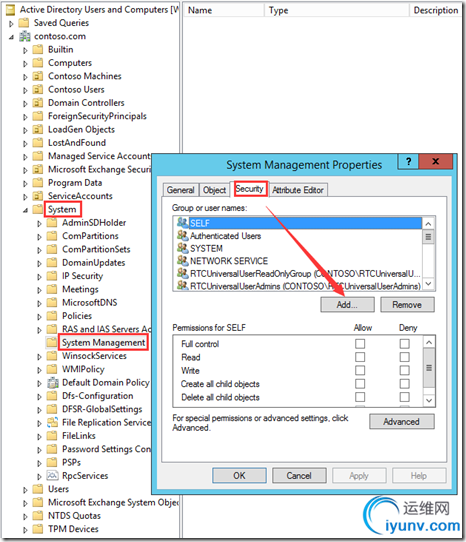This screenshot has width=466, height=542.
Task: Click the Saved Queries folder icon
Action: point(24,23)
